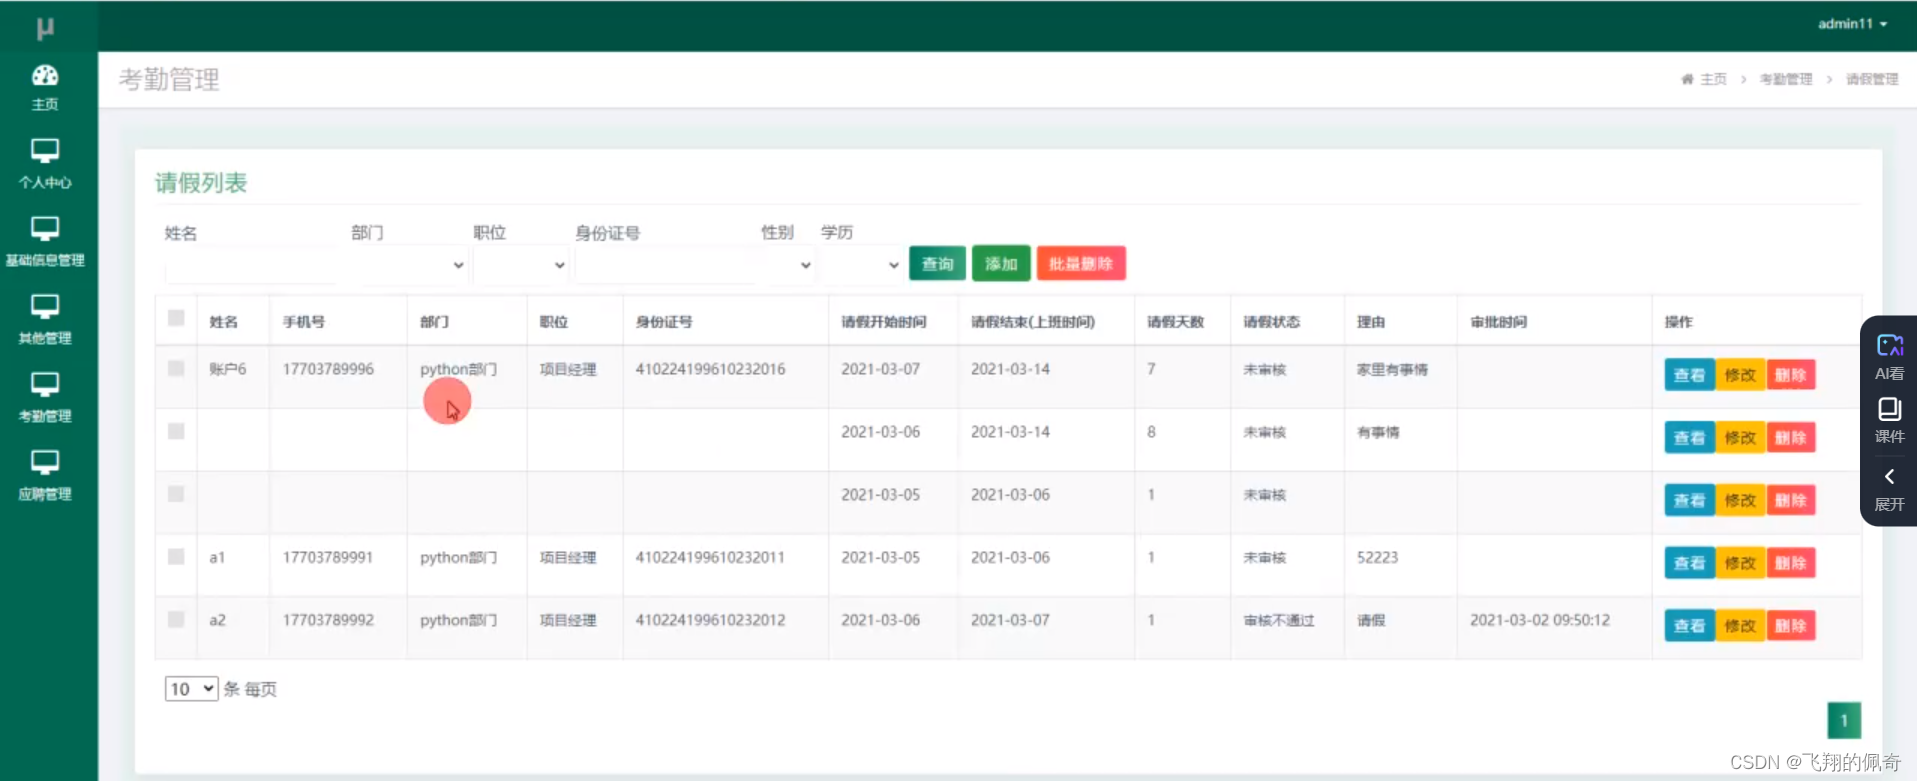This screenshot has width=1917, height=781.
Task: Click 修改 for the blank 2021-03-05 row
Action: [x=1740, y=500]
